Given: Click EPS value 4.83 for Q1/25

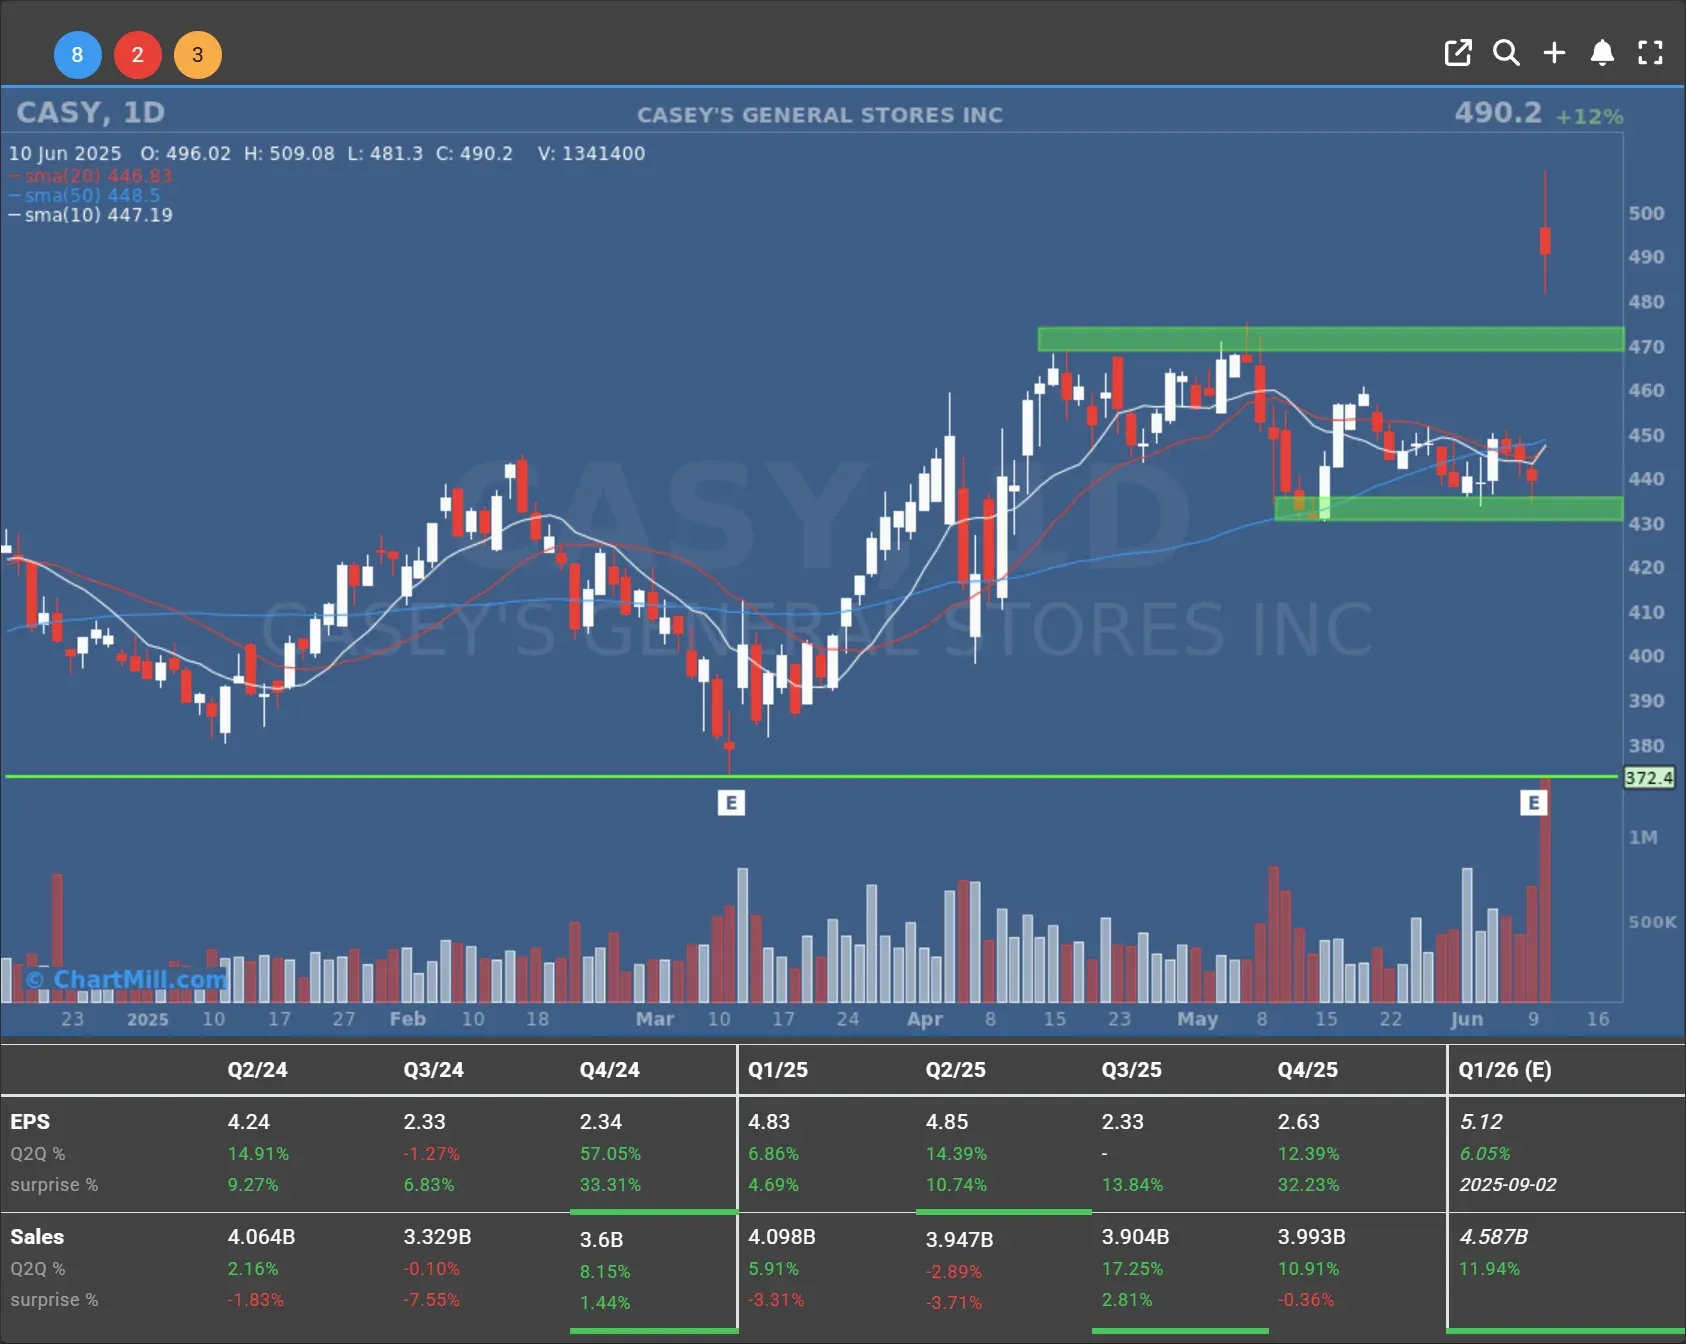Looking at the screenshot, I should (769, 1122).
